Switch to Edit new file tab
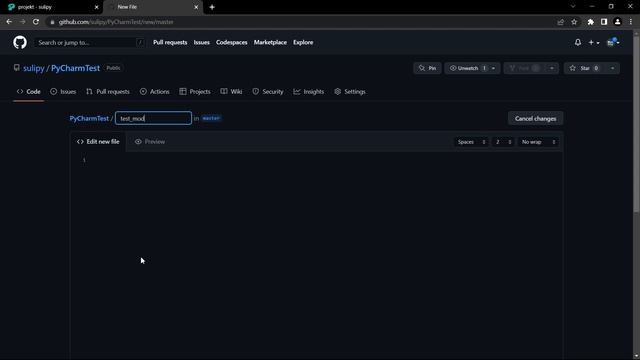 click(x=98, y=142)
